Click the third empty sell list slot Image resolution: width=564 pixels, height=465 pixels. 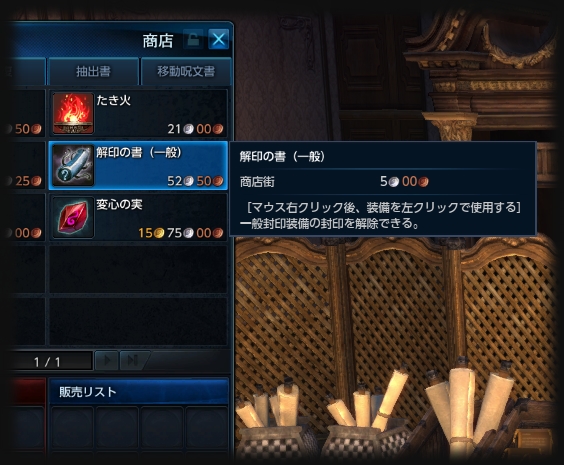click(162, 428)
